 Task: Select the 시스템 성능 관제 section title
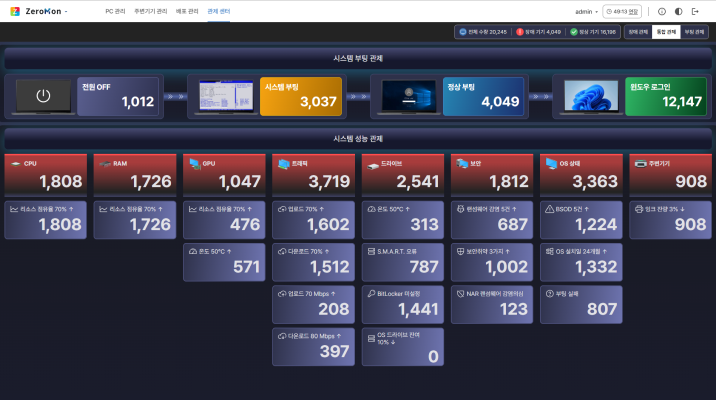(x=358, y=139)
